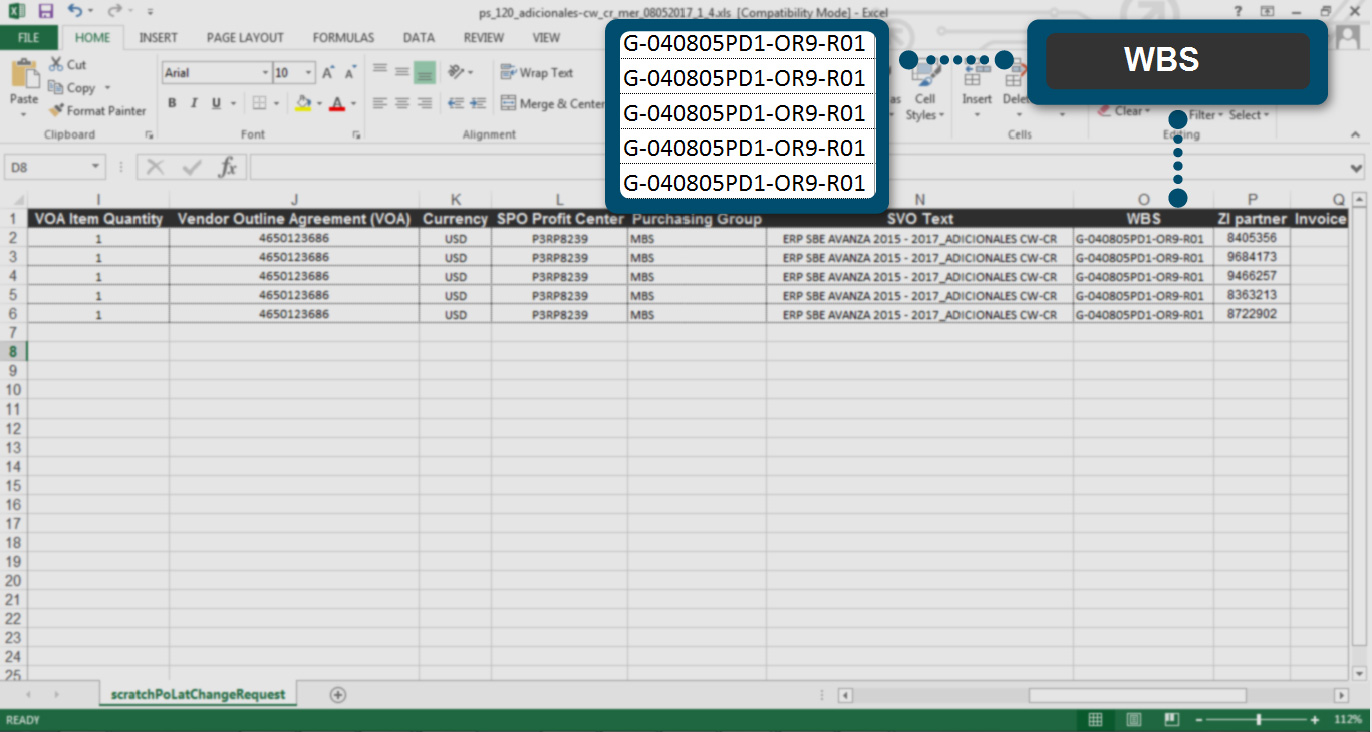Image resolution: width=1372 pixels, height=732 pixels.
Task: Click the Merge & Center button
Action: (552, 103)
